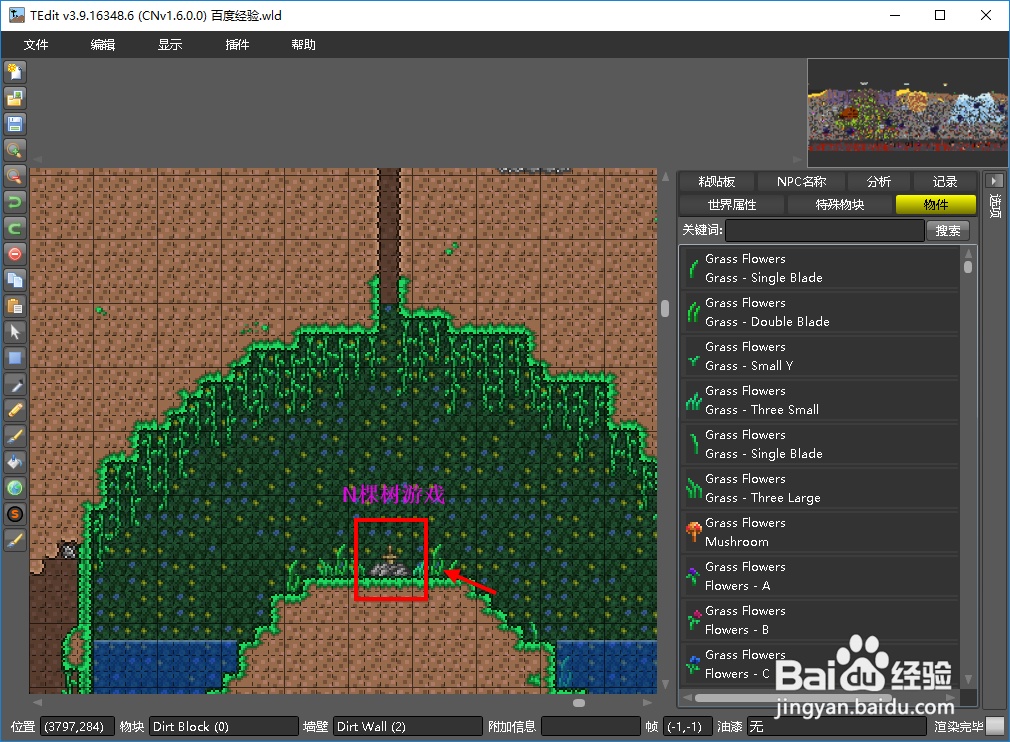Zoom out with the magnifier minus icon
This screenshot has width=1010, height=742.
point(15,176)
